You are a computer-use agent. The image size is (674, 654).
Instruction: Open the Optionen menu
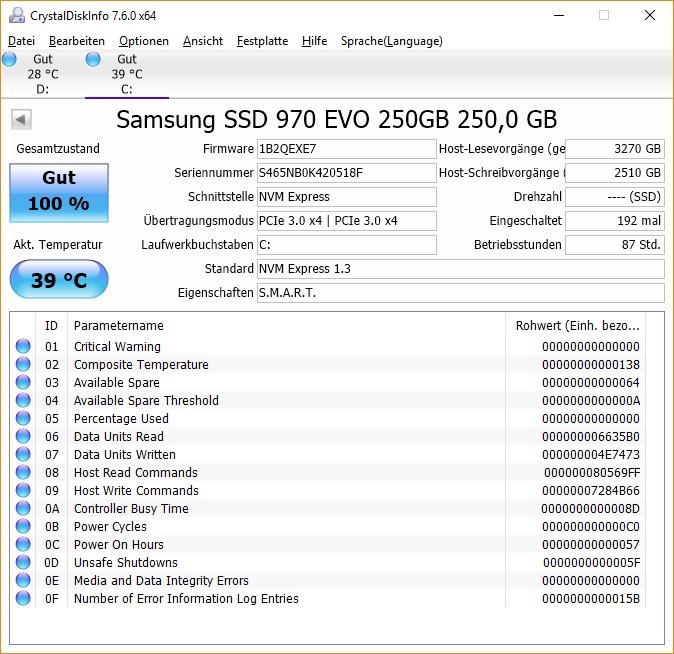[144, 41]
